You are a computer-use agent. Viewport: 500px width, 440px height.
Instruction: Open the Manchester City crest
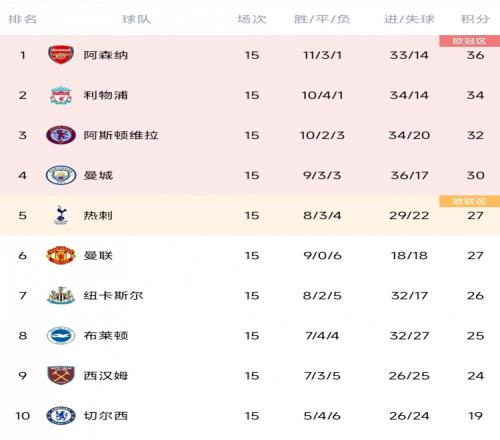click(x=61, y=175)
